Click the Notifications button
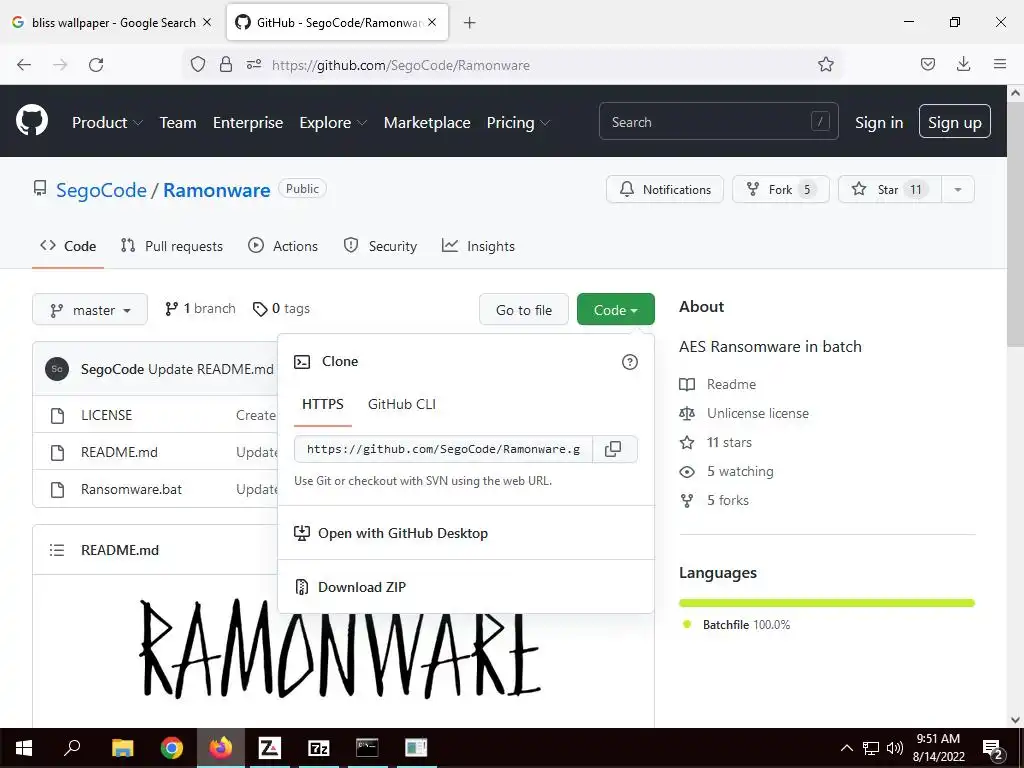 pyautogui.click(x=665, y=189)
